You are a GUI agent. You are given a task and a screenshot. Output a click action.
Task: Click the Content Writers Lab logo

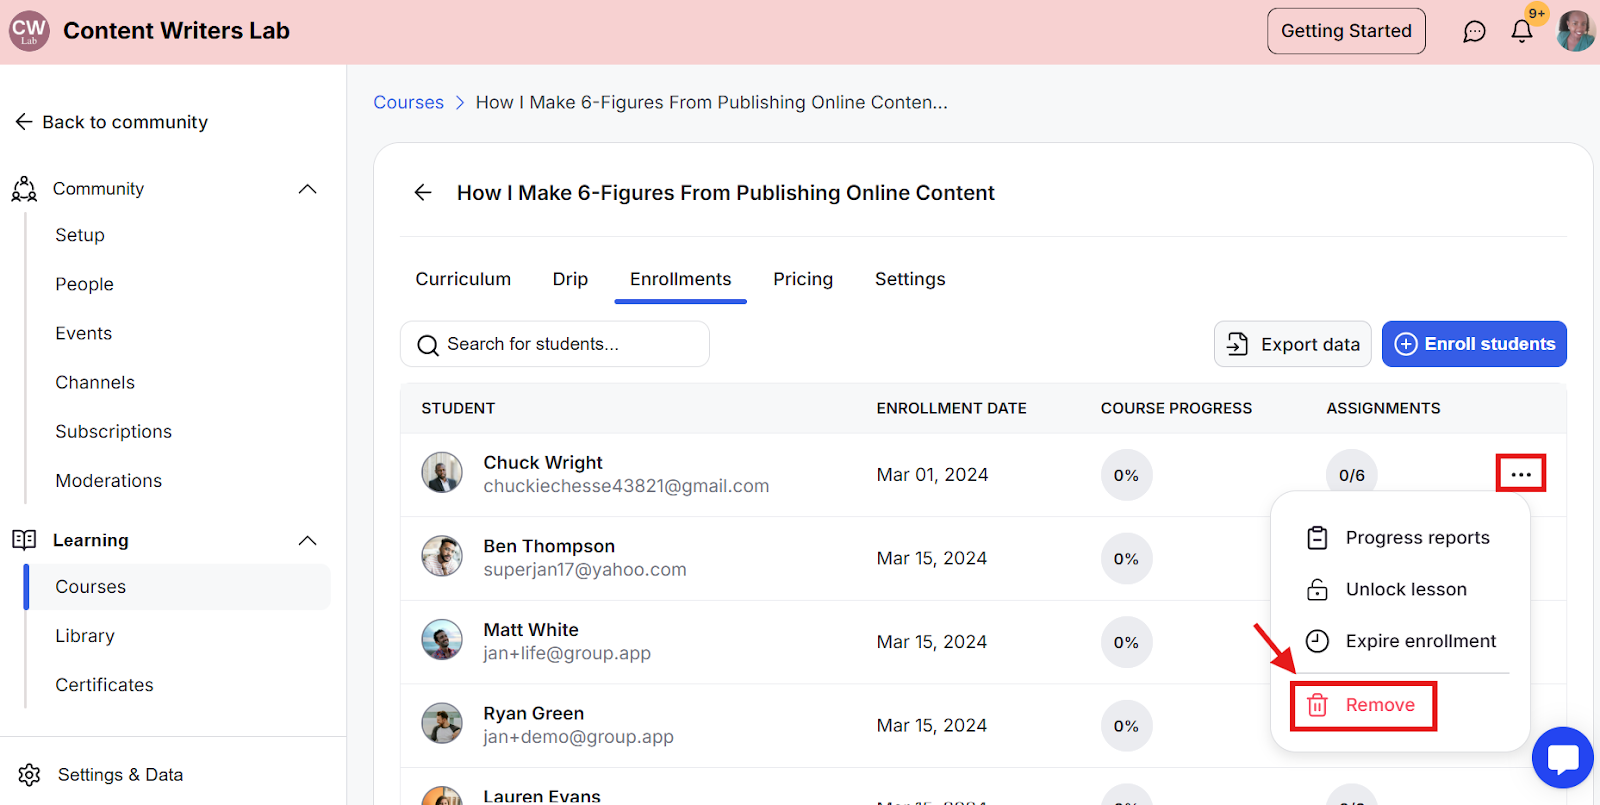click(29, 31)
